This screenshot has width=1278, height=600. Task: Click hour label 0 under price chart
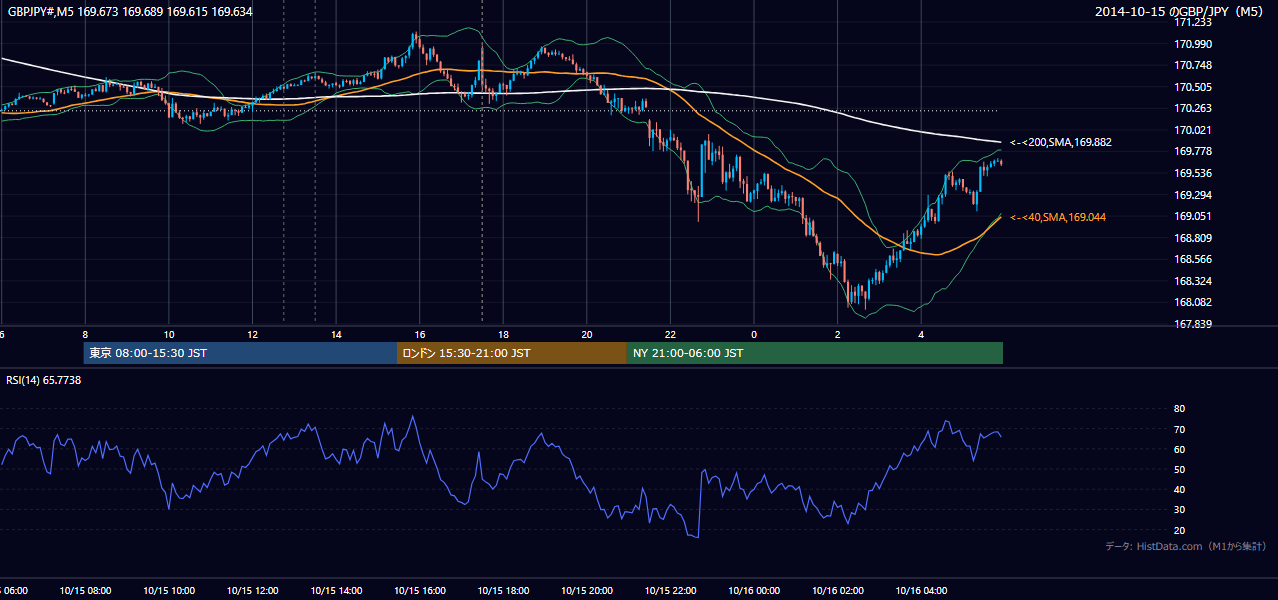(754, 335)
